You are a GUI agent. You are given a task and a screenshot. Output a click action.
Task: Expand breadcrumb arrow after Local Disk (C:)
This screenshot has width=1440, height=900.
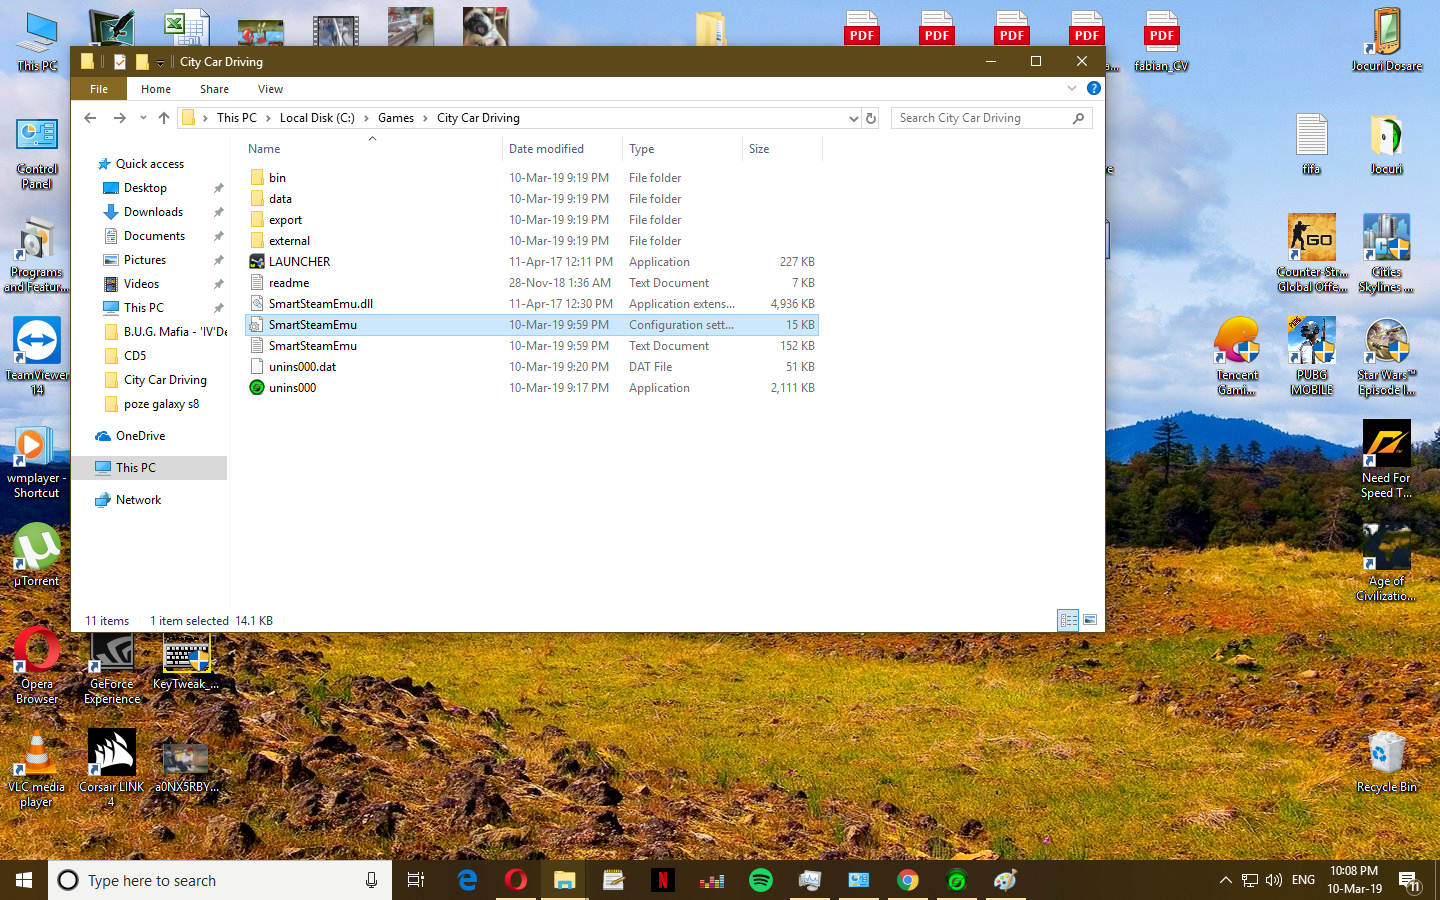[x=366, y=118]
